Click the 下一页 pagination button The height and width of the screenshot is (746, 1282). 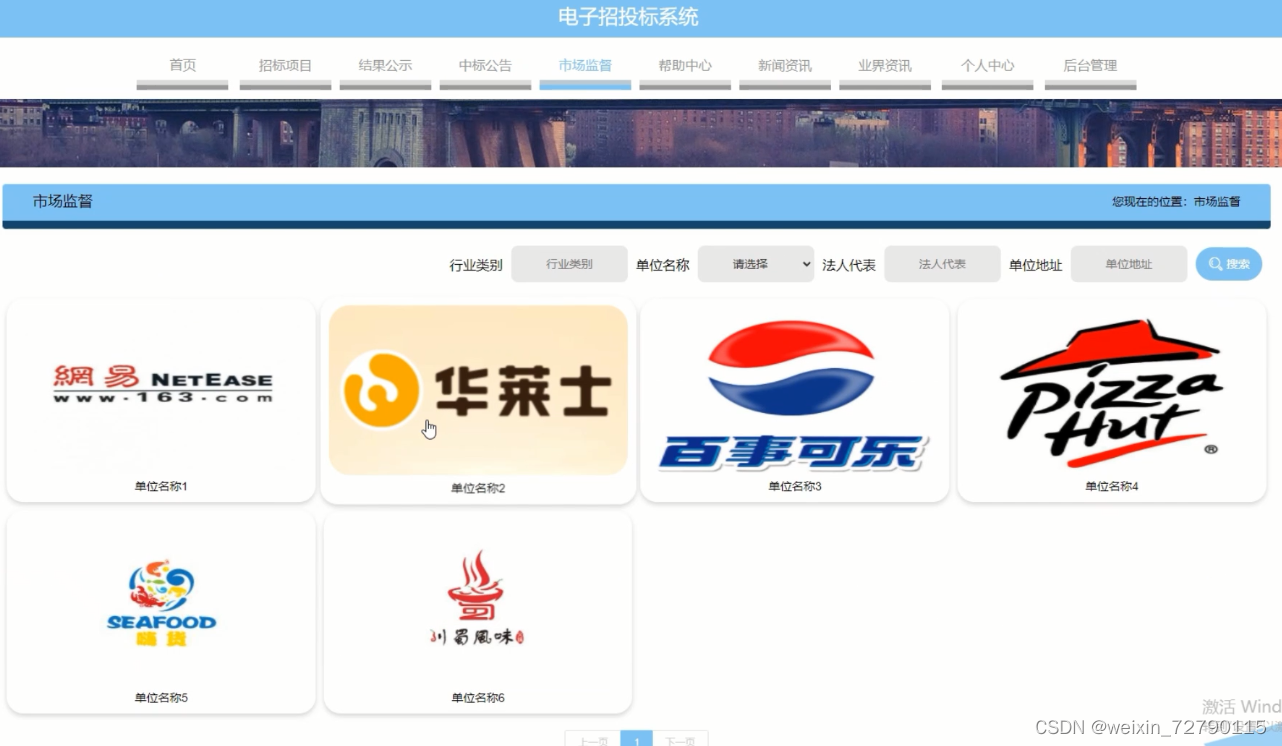(x=680, y=739)
